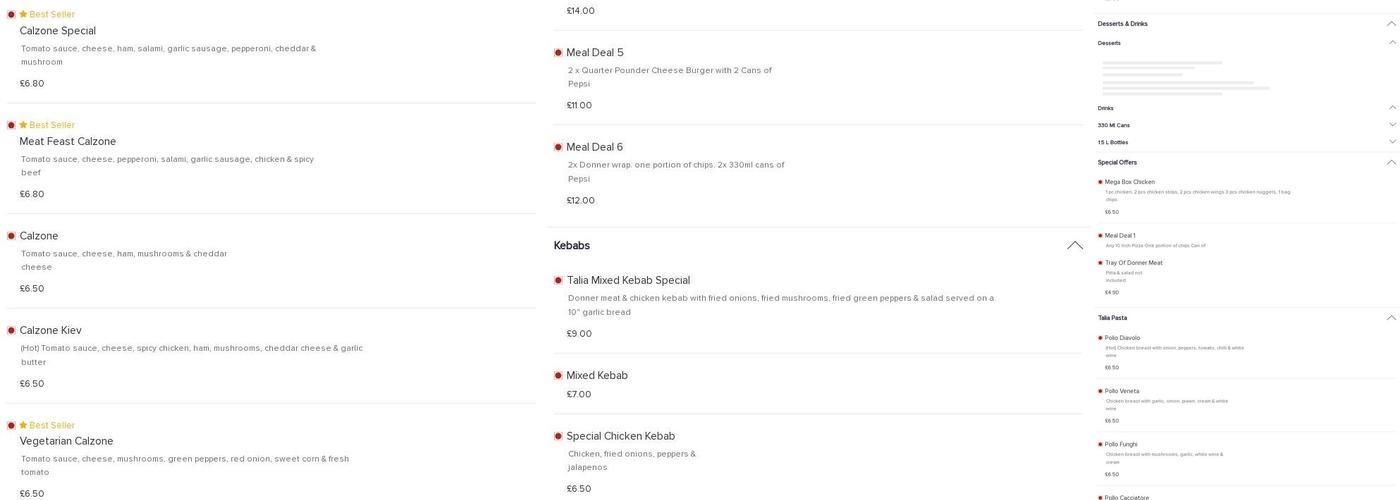Open Tray Of Donner Meat offer

coord(1133,263)
